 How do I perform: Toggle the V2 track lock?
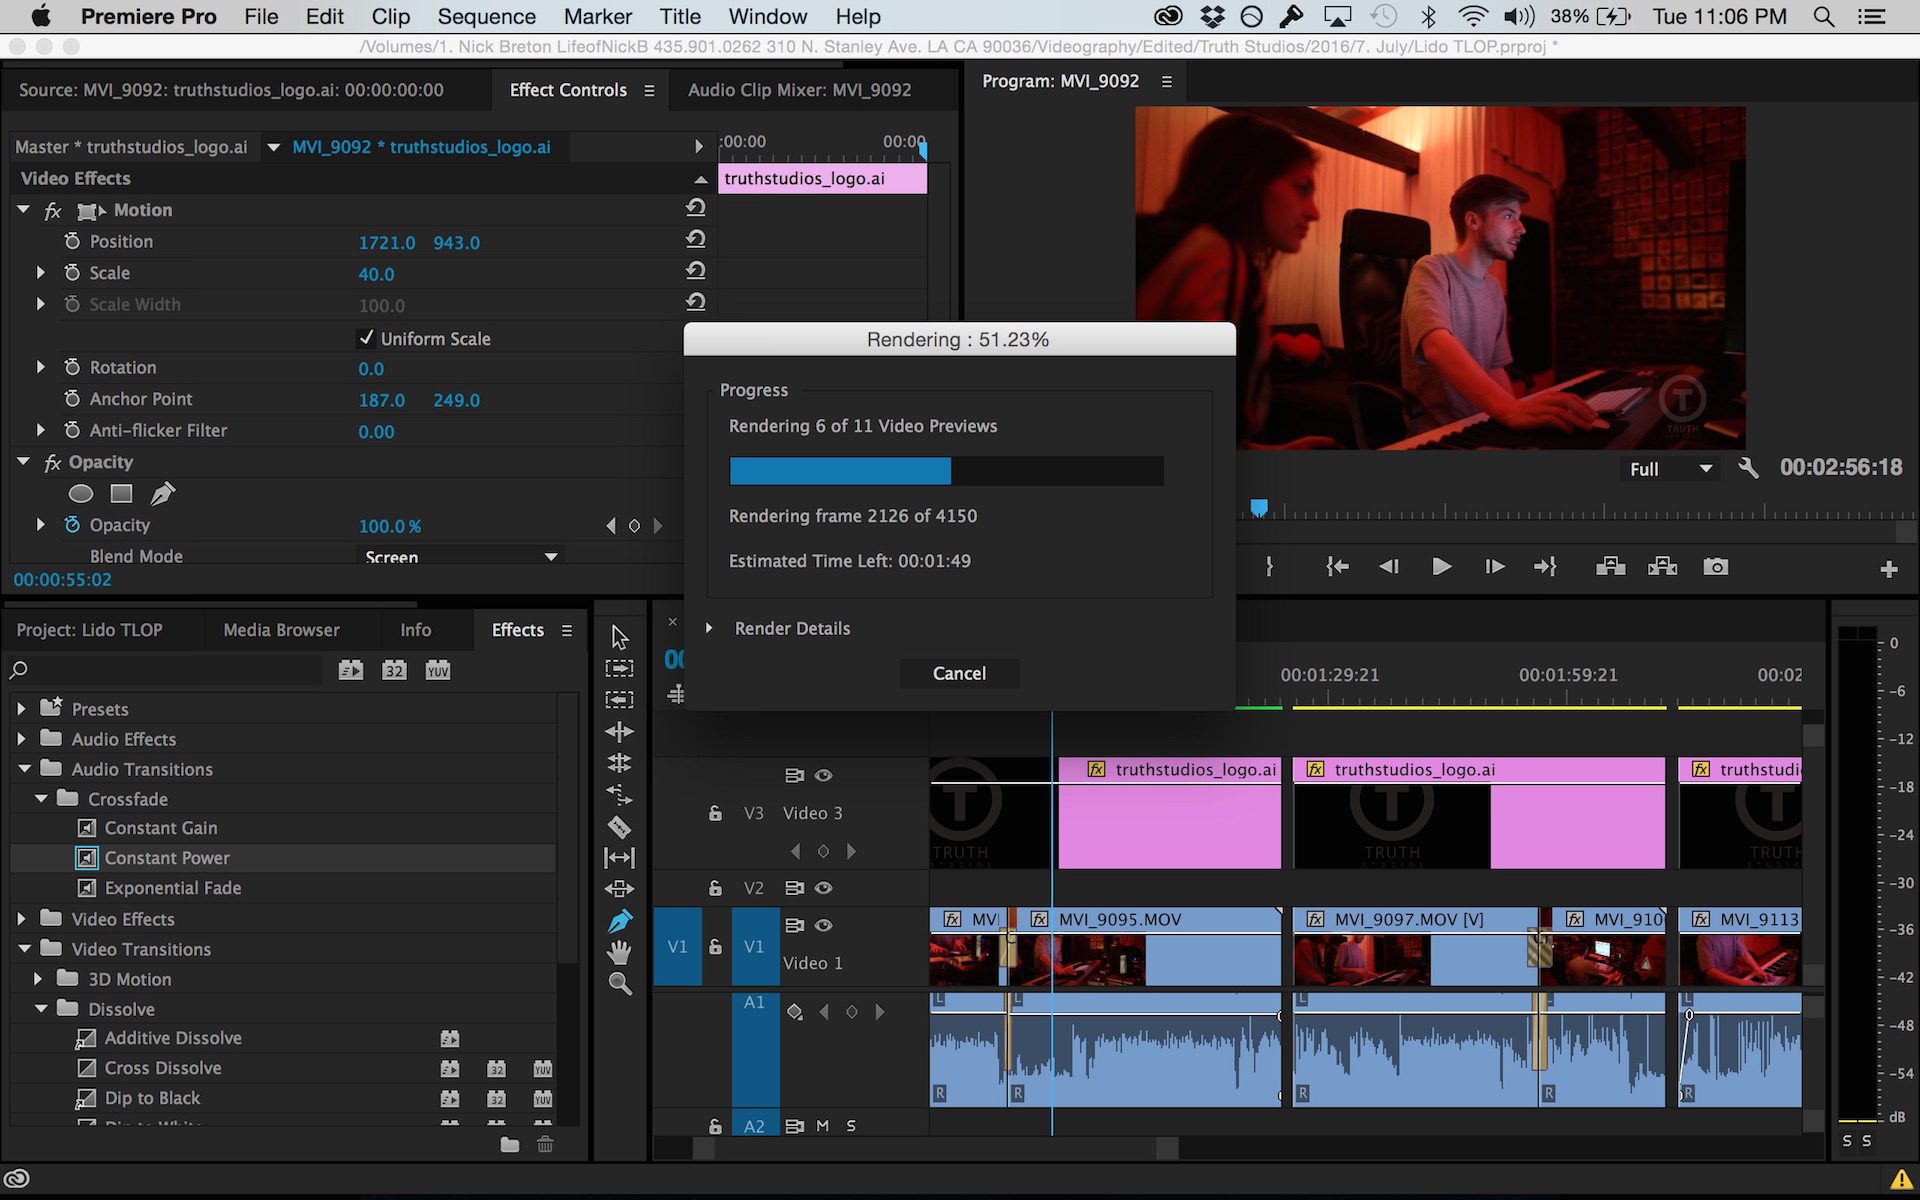[x=715, y=888]
